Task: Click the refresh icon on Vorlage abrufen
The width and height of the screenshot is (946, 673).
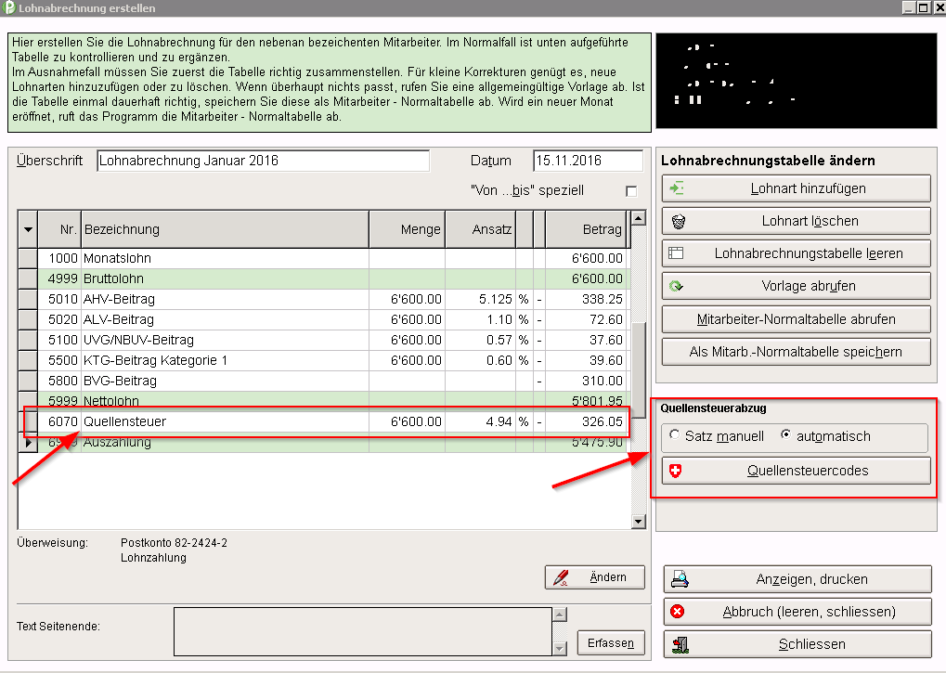Action: coord(677,286)
